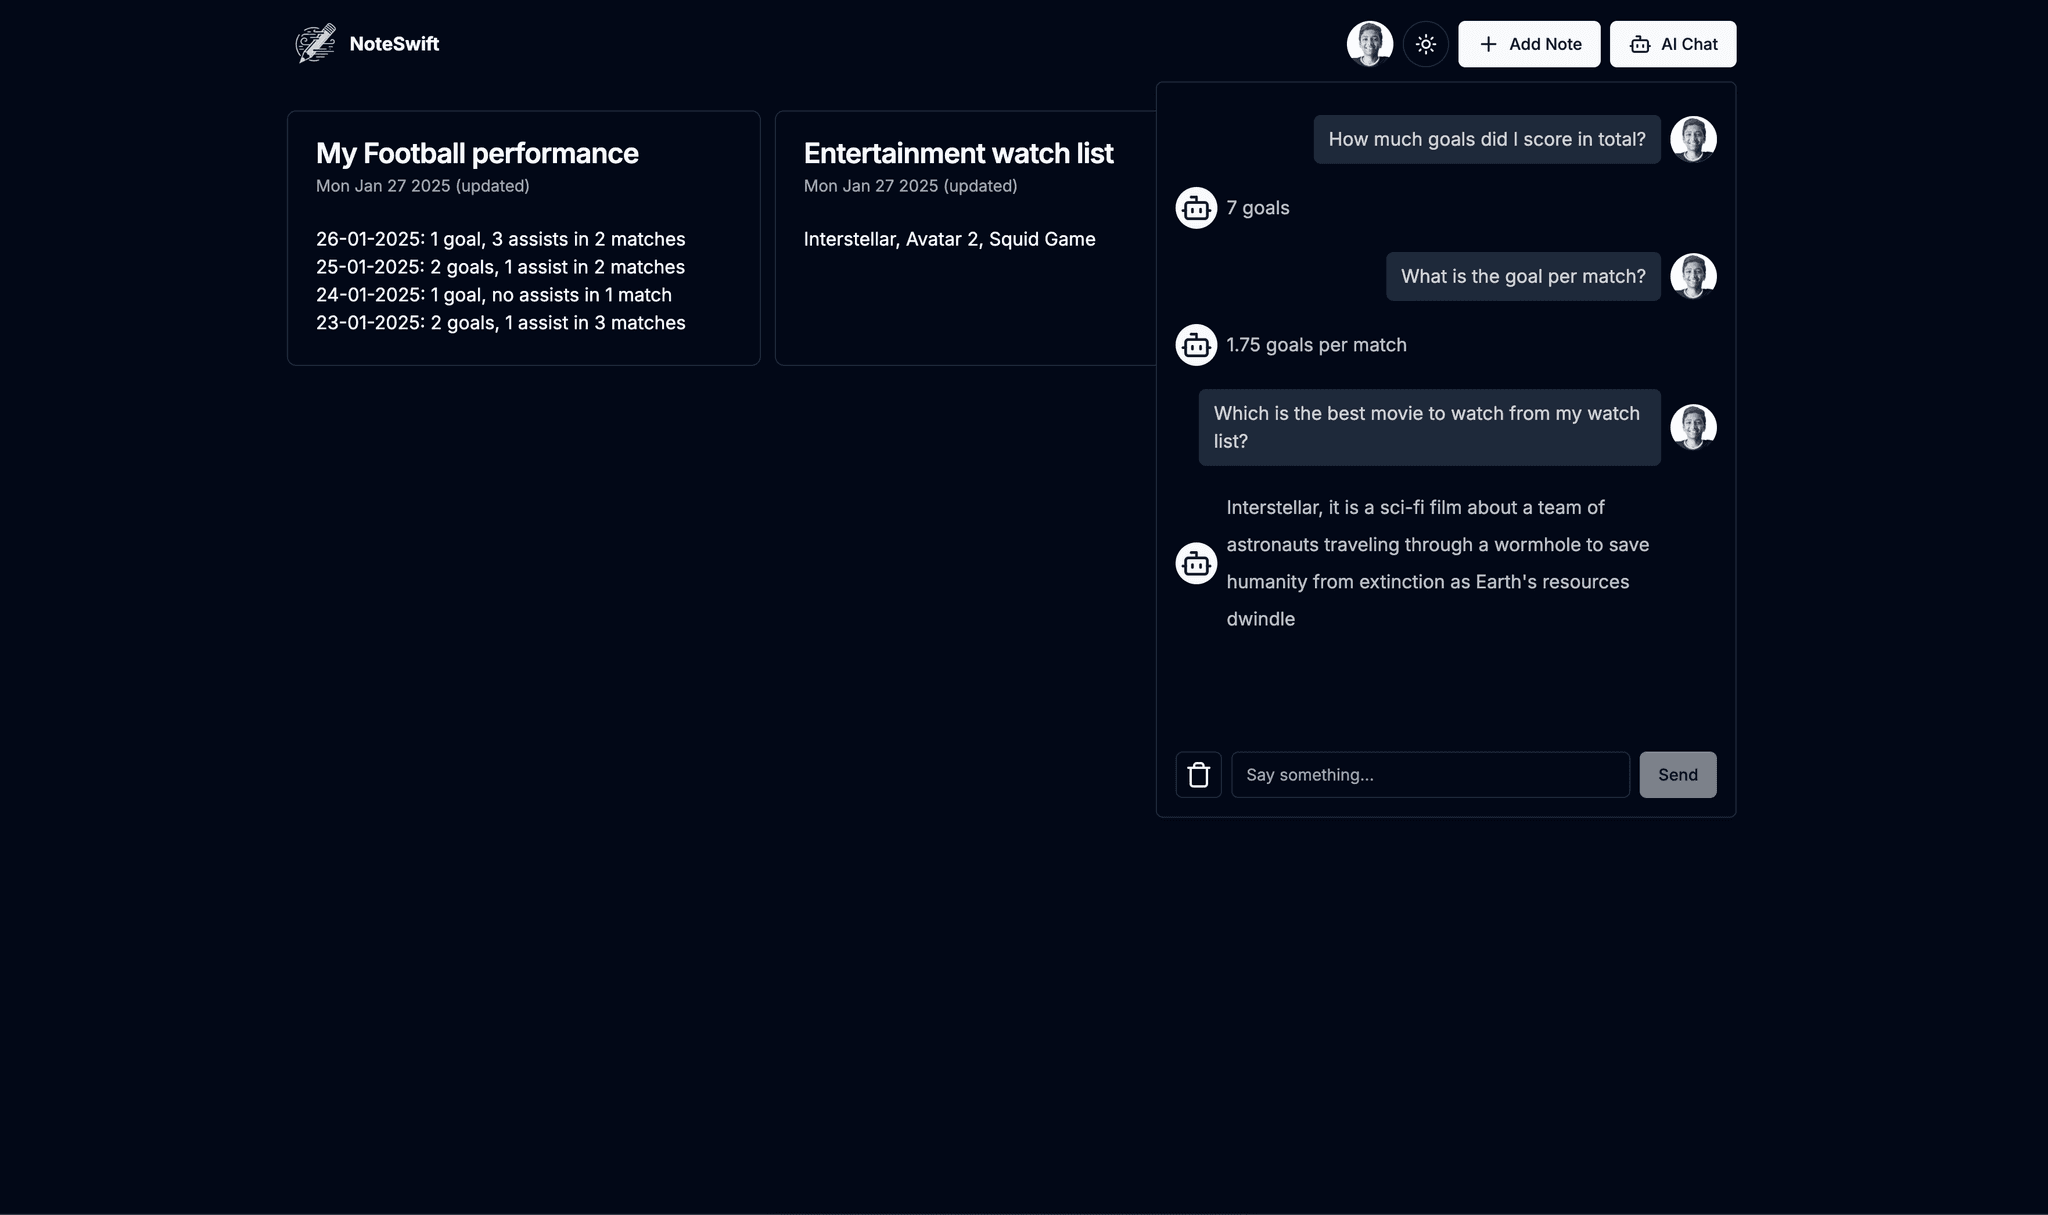Click avatar next to 'How much goals' message
Screen dimensions: 2048x1215
tap(1693, 139)
